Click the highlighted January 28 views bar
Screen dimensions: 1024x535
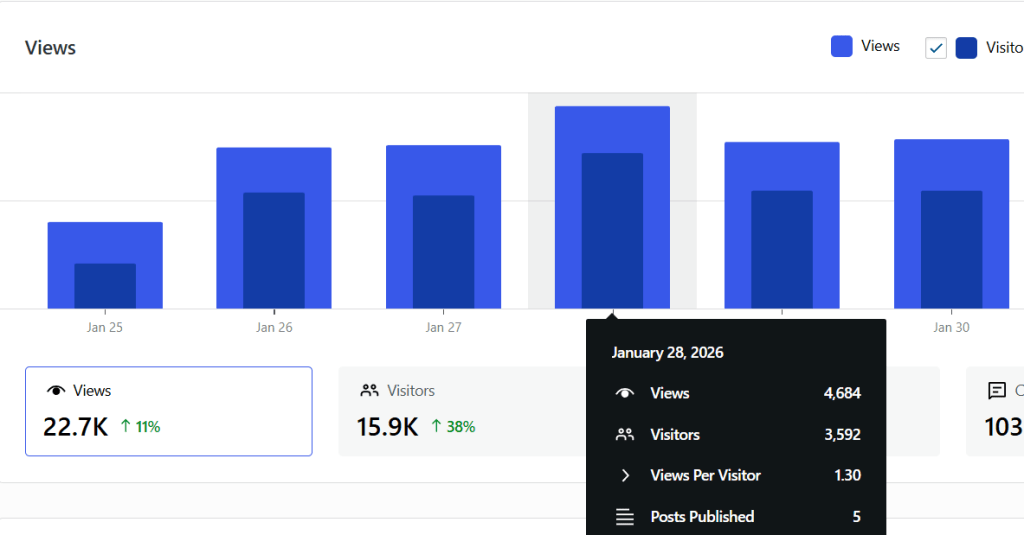(612, 129)
